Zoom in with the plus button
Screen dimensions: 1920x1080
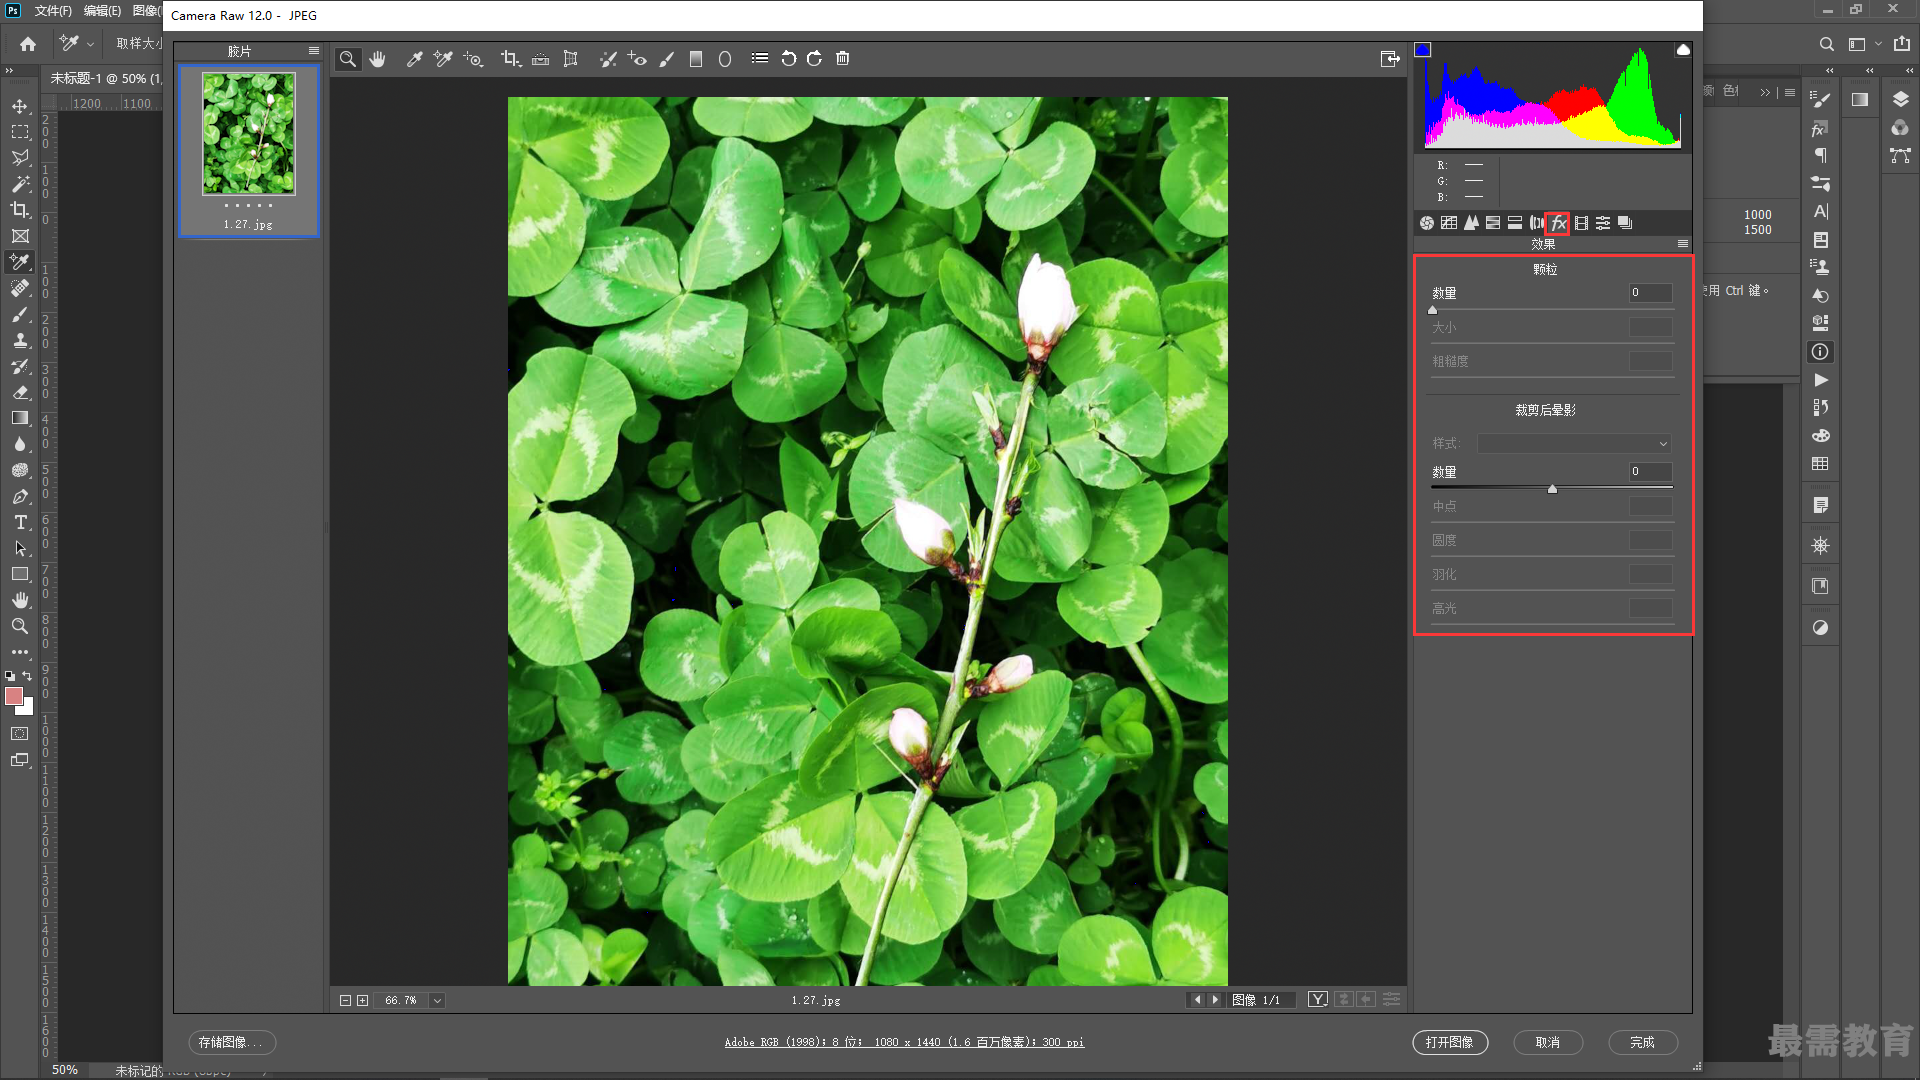click(x=363, y=1000)
